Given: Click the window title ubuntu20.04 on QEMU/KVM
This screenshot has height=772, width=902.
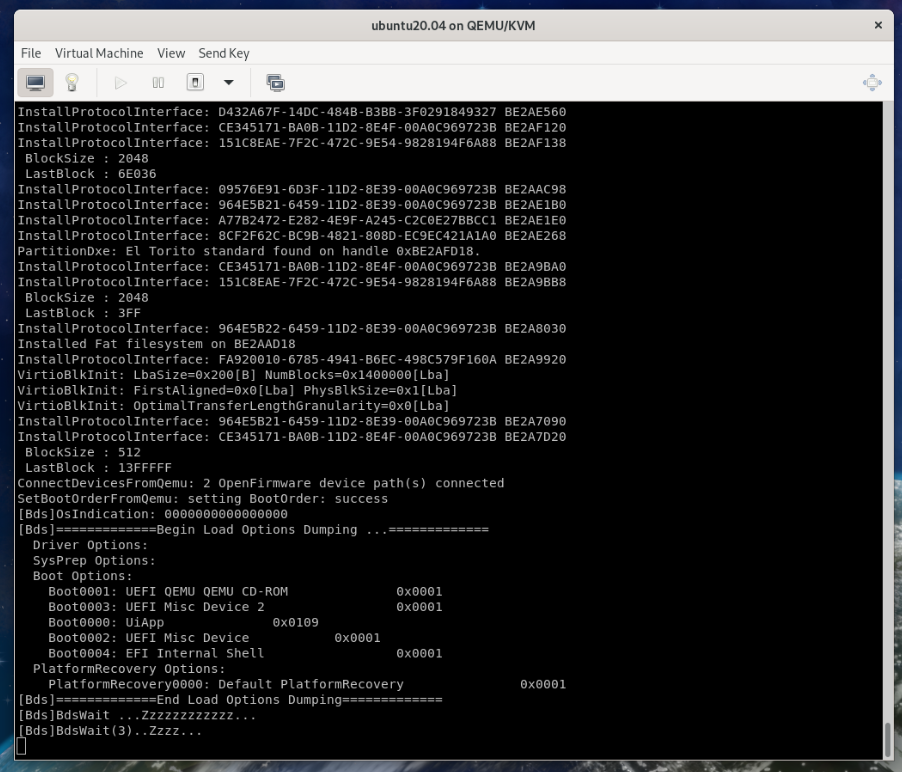Looking at the screenshot, I should [x=453, y=25].
